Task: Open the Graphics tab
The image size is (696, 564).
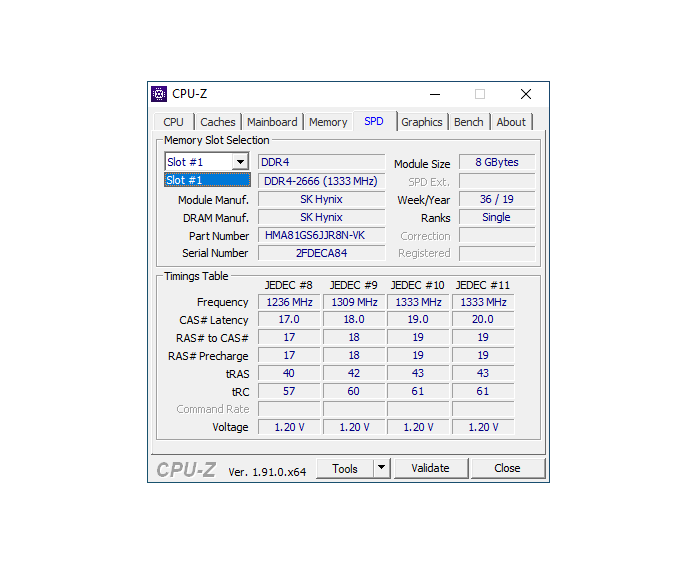Action: 422,122
